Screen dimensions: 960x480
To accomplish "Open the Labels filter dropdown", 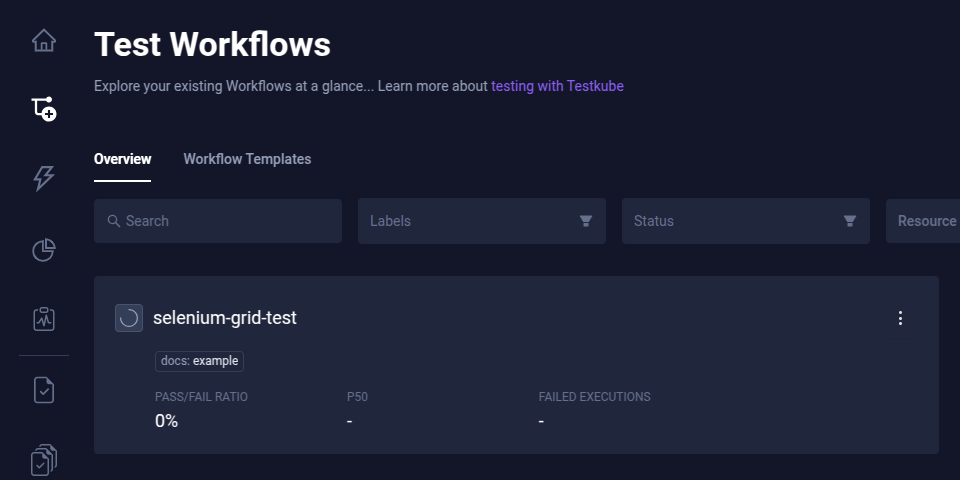I will click(482, 220).
